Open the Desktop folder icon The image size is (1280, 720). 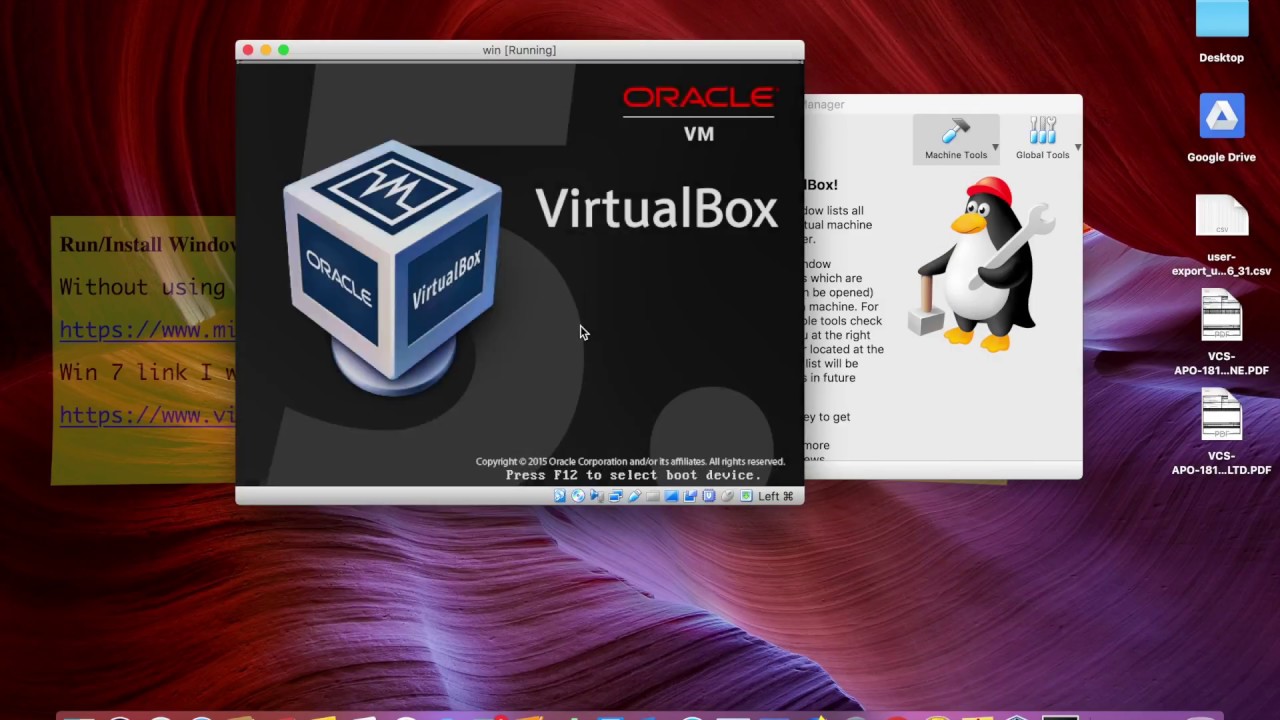click(1222, 20)
